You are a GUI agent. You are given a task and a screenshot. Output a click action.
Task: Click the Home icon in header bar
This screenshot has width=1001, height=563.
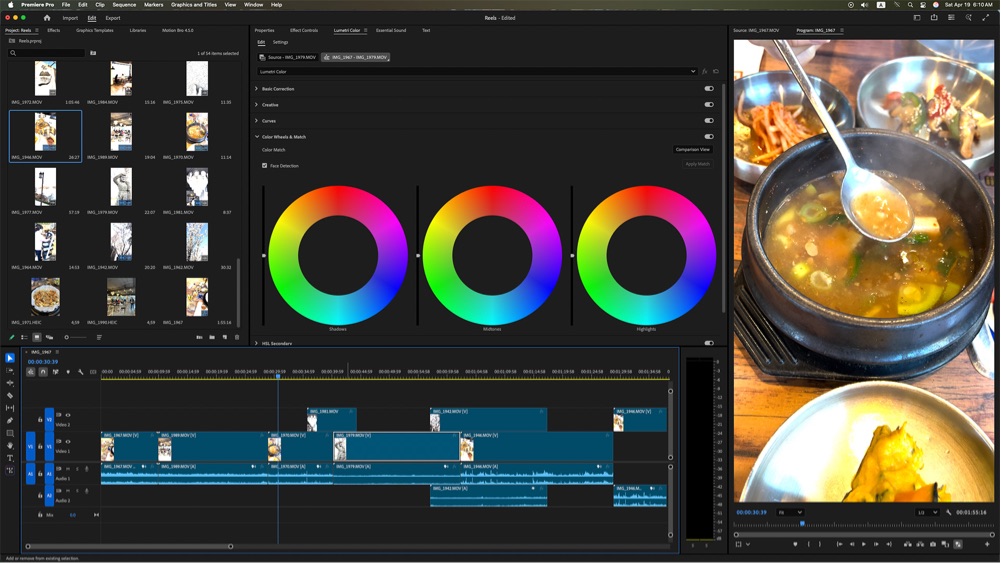(47, 18)
